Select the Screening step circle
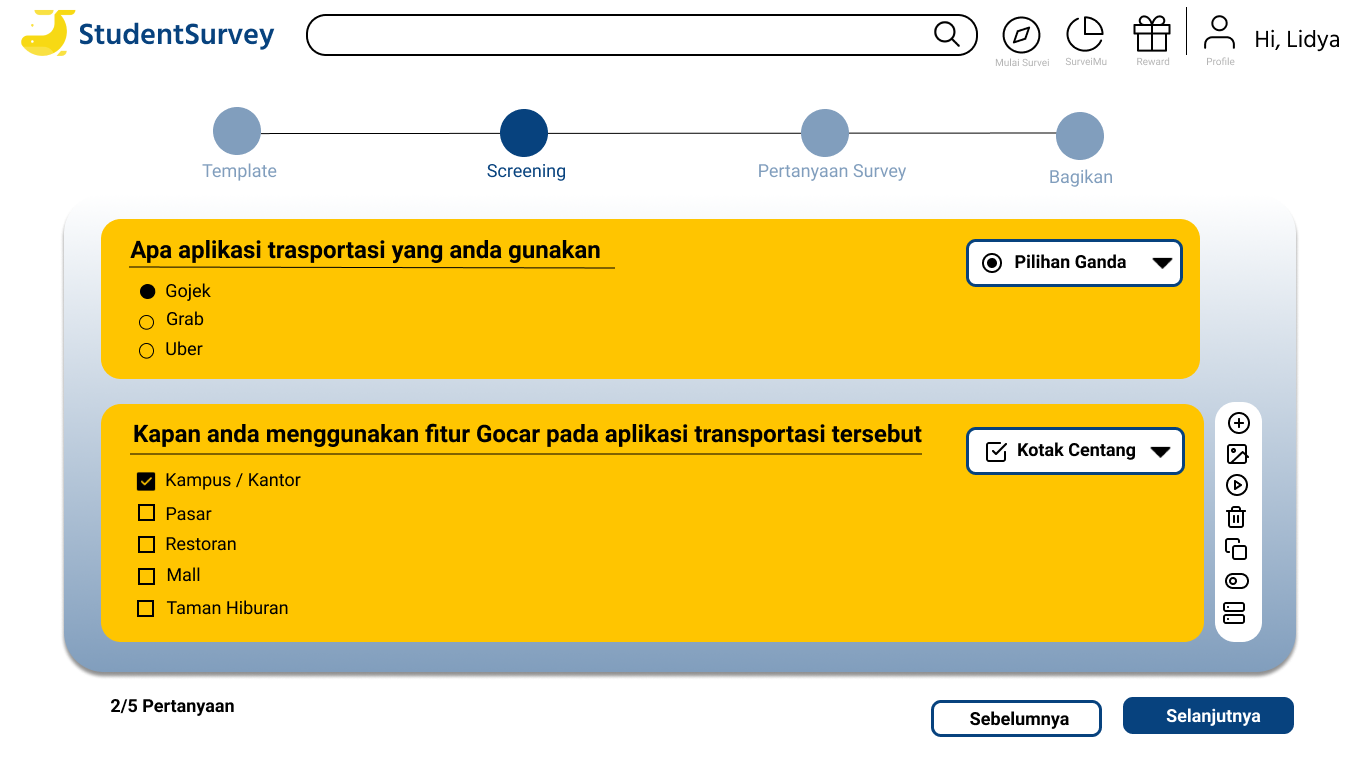Screen dimensions: 1366x768 [x=524, y=133]
